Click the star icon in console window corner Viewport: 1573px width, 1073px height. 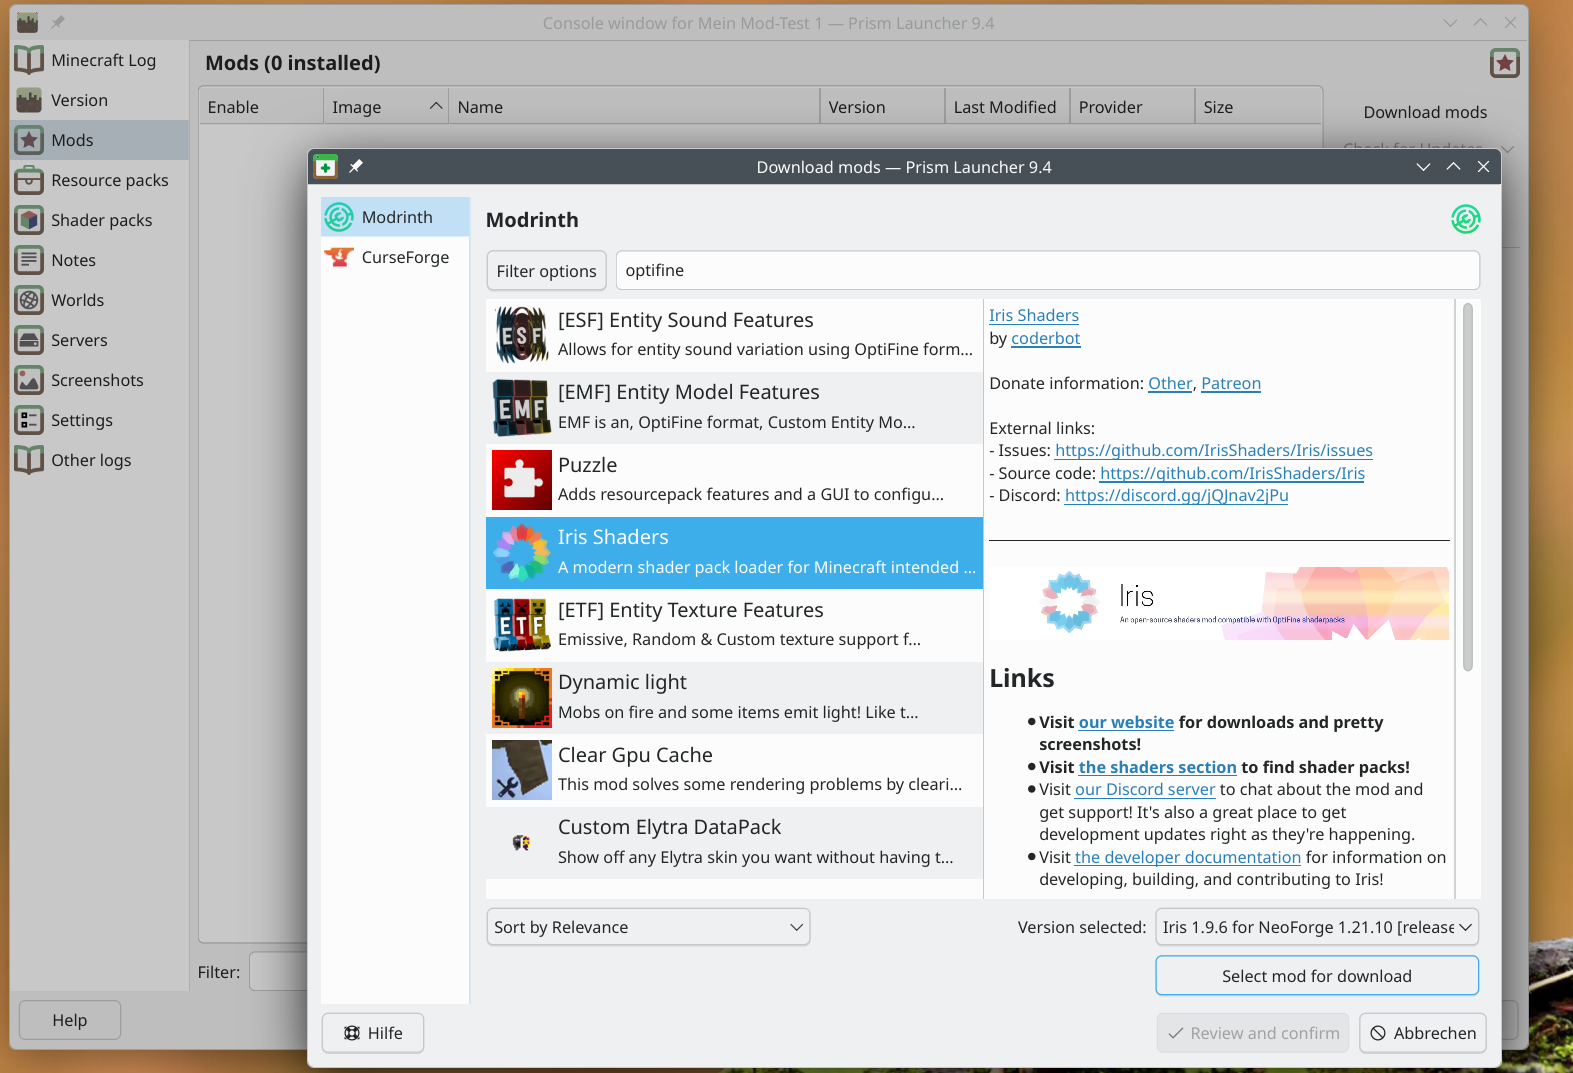tap(1504, 63)
